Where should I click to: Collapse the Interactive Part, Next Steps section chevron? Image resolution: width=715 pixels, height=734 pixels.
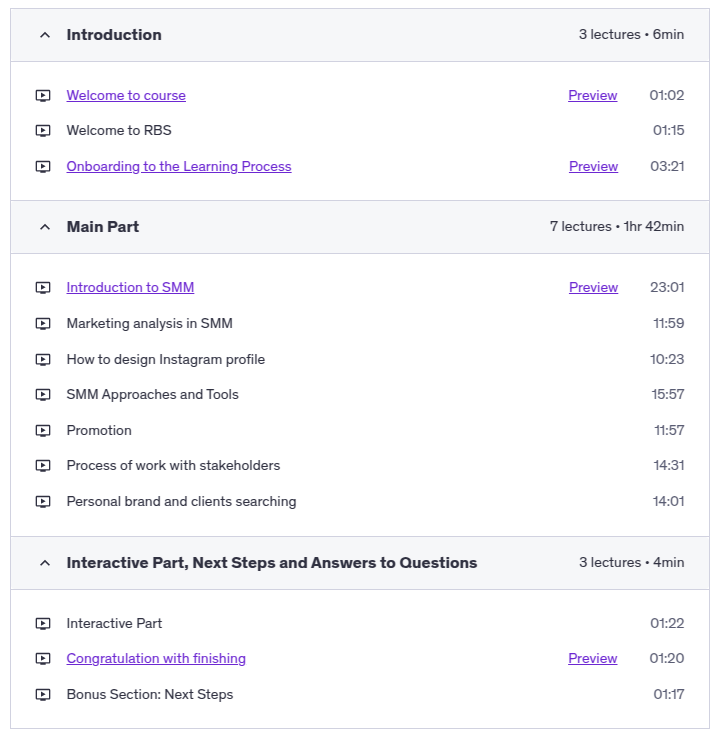pos(44,563)
